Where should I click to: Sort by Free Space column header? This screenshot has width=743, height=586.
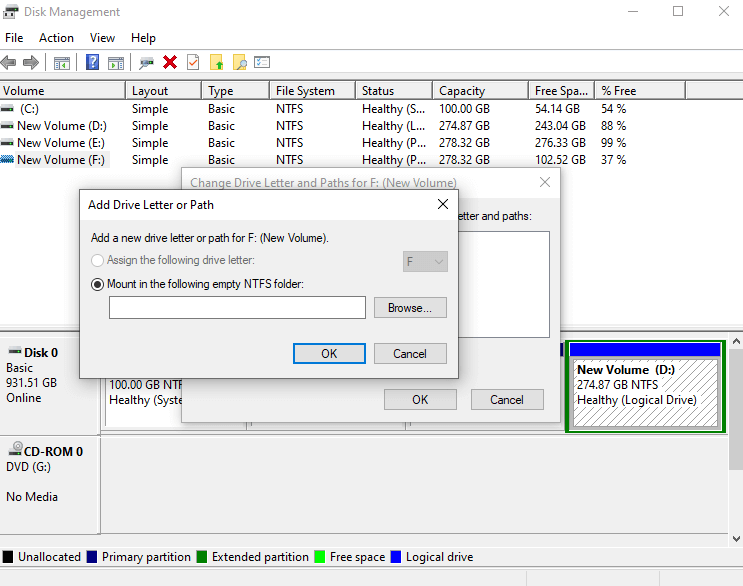click(x=562, y=90)
